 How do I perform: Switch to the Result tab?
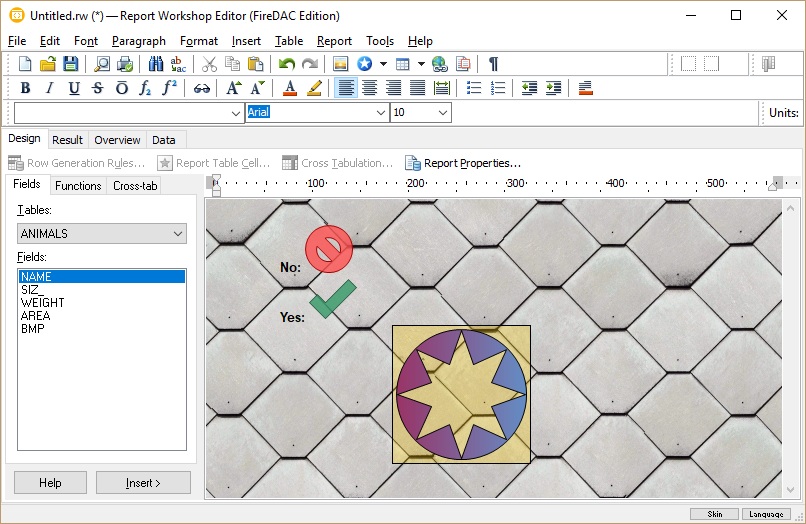[x=68, y=140]
